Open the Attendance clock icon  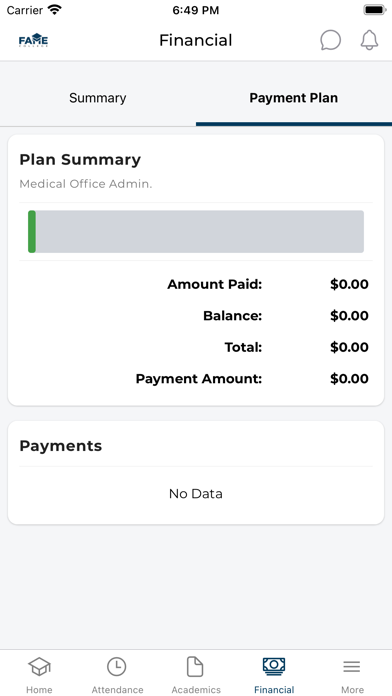pos(117,667)
